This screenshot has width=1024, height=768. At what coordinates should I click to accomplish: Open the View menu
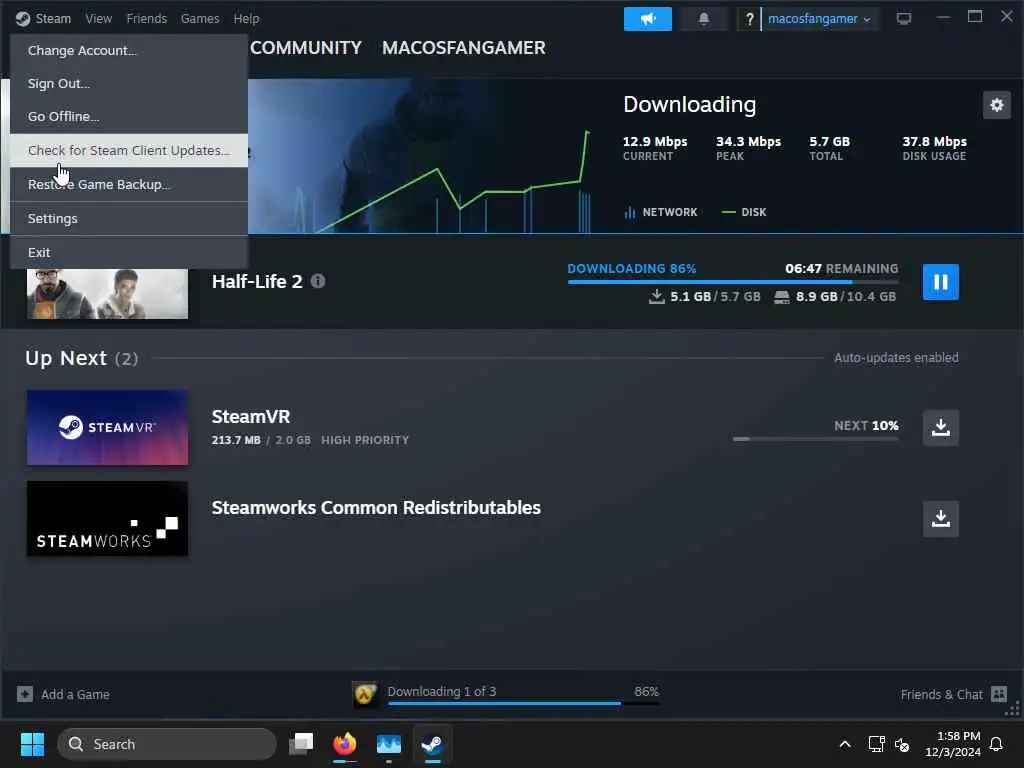[x=99, y=19]
